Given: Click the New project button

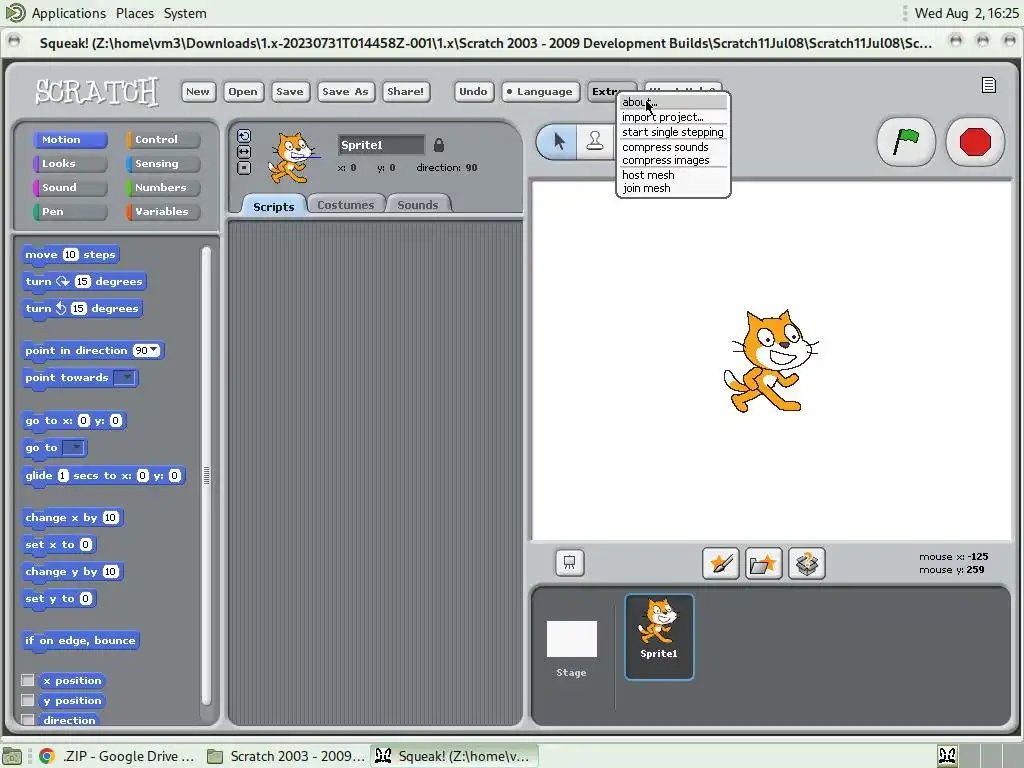Looking at the screenshot, I should (x=198, y=91).
